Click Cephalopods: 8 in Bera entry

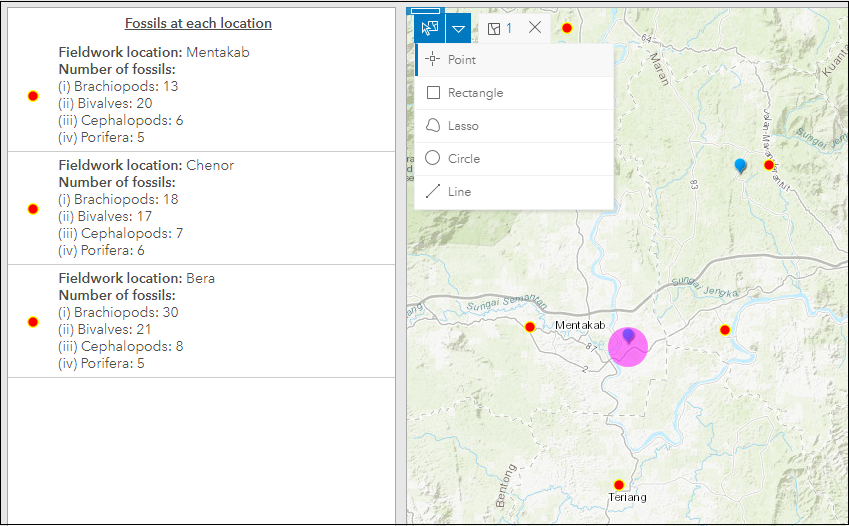[121, 346]
